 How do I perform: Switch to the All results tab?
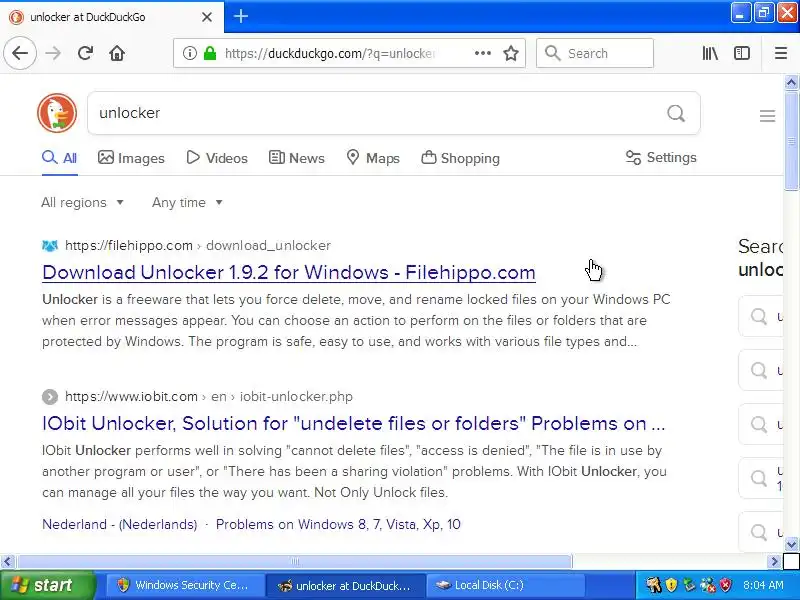(x=60, y=158)
